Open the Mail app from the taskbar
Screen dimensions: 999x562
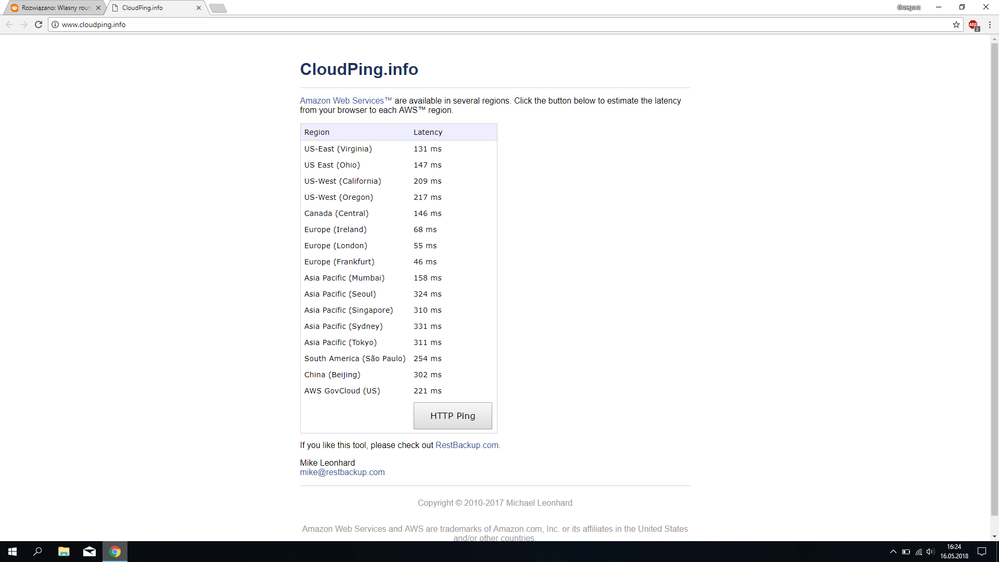click(89, 551)
